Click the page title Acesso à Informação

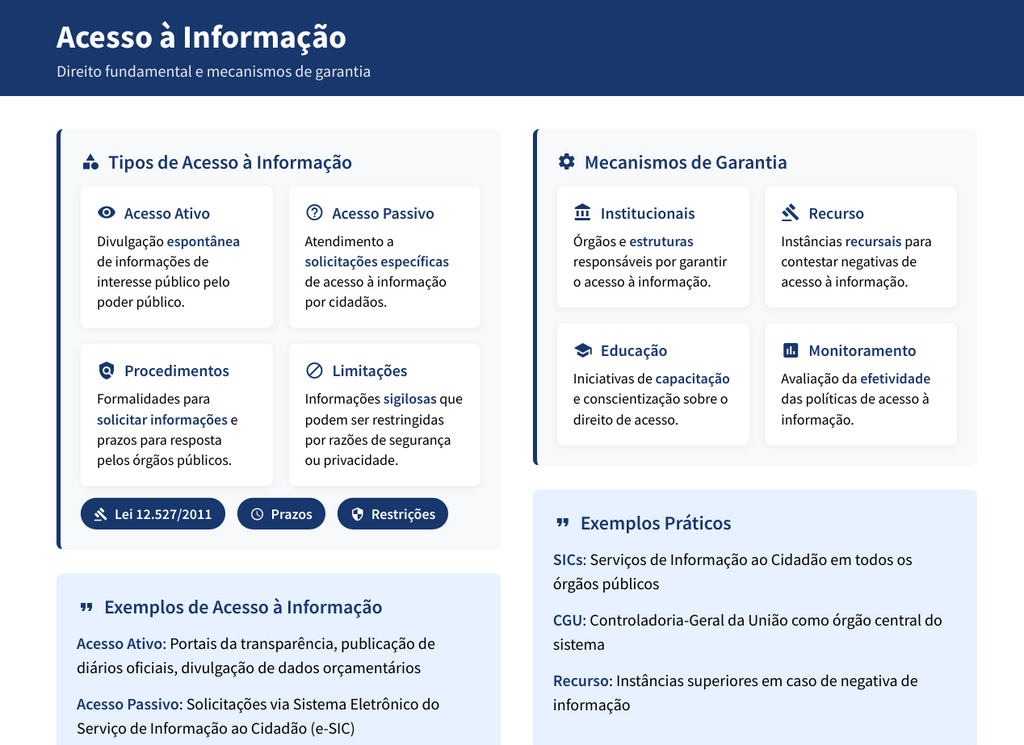tap(201, 37)
